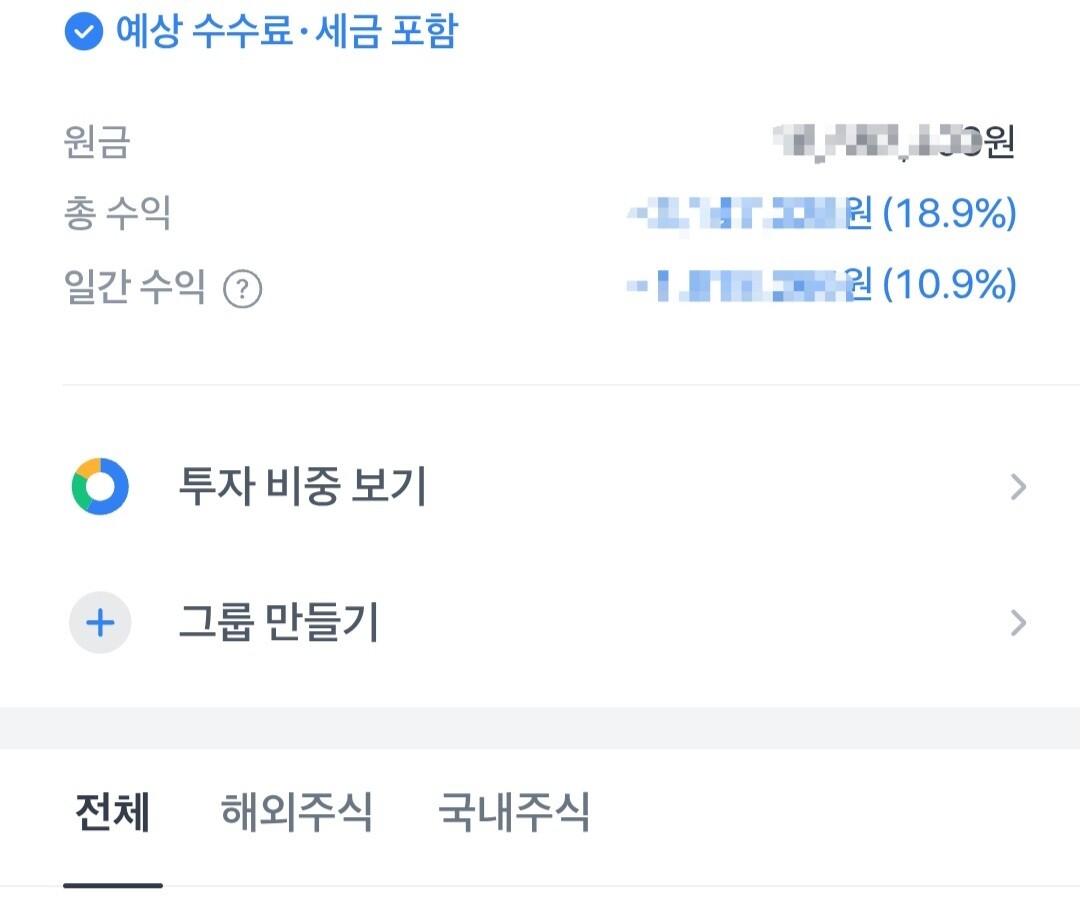Click the 일간 수익 label
This screenshot has height=910, width=1080.
tap(135, 286)
